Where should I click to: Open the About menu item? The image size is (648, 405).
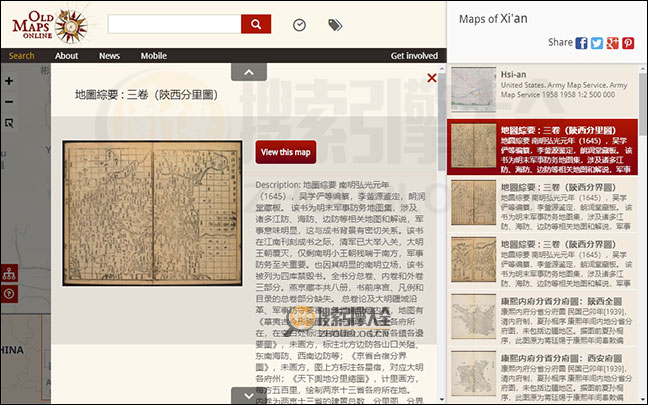pos(67,56)
